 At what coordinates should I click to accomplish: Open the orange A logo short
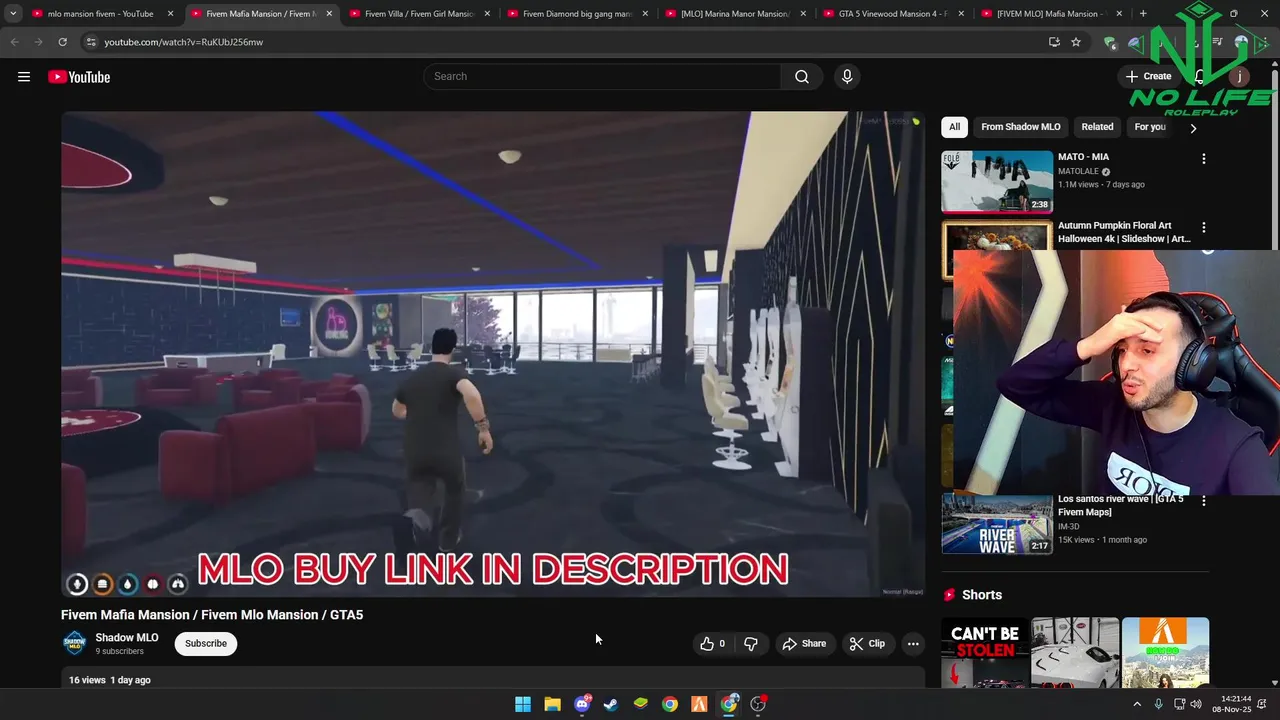[x=1165, y=652]
